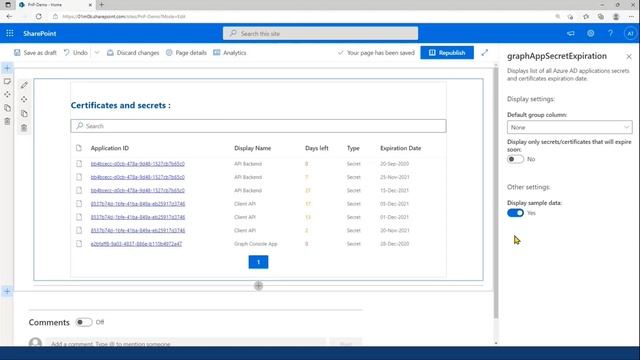640x360 pixels.
Task: Open a new browser tab with plus
Action: pyautogui.click(x=101, y=4)
